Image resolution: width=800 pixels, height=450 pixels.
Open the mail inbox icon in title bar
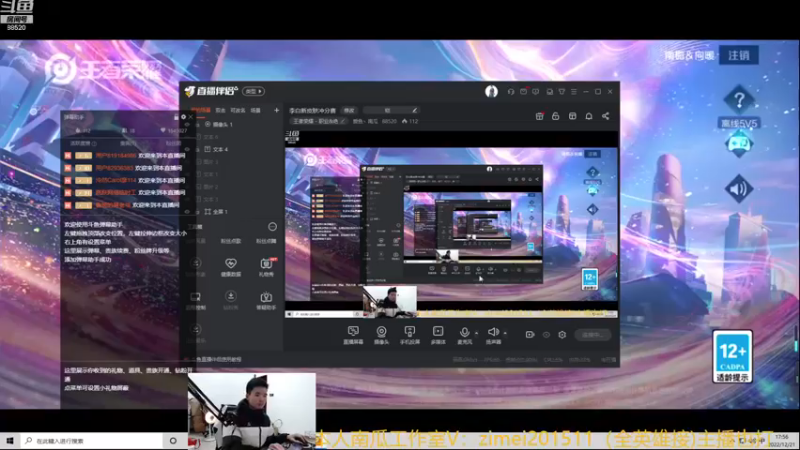click(x=523, y=92)
